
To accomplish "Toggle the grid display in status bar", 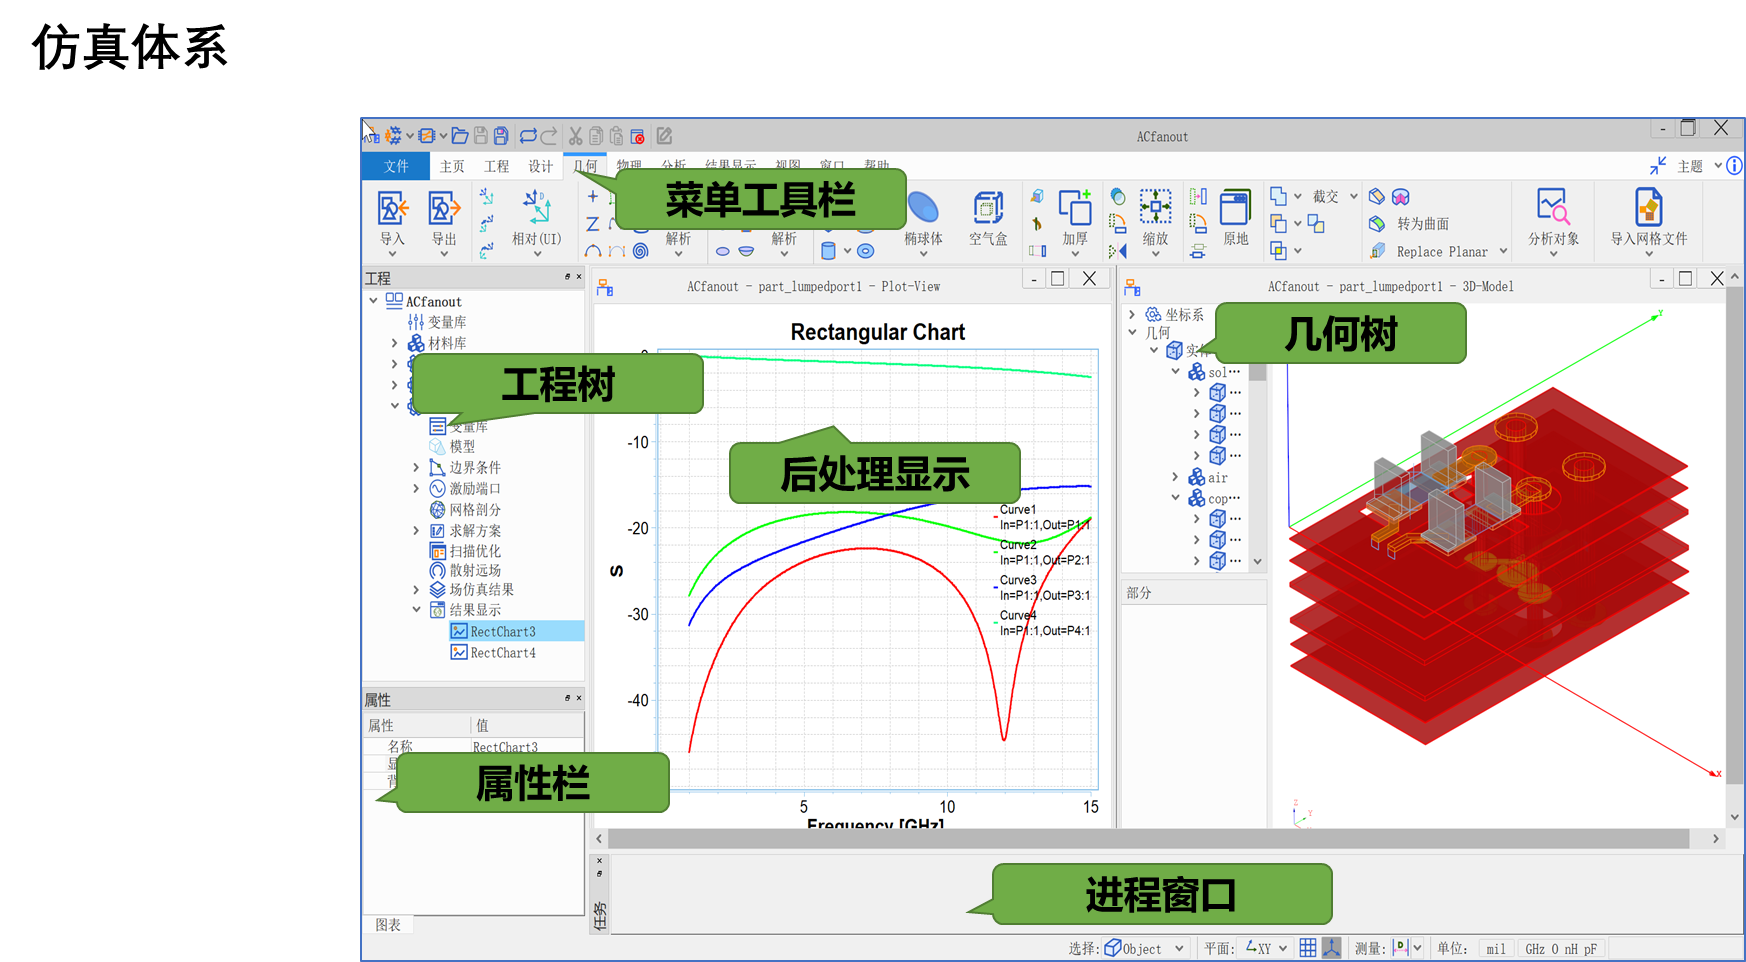I will pyautogui.click(x=1308, y=948).
